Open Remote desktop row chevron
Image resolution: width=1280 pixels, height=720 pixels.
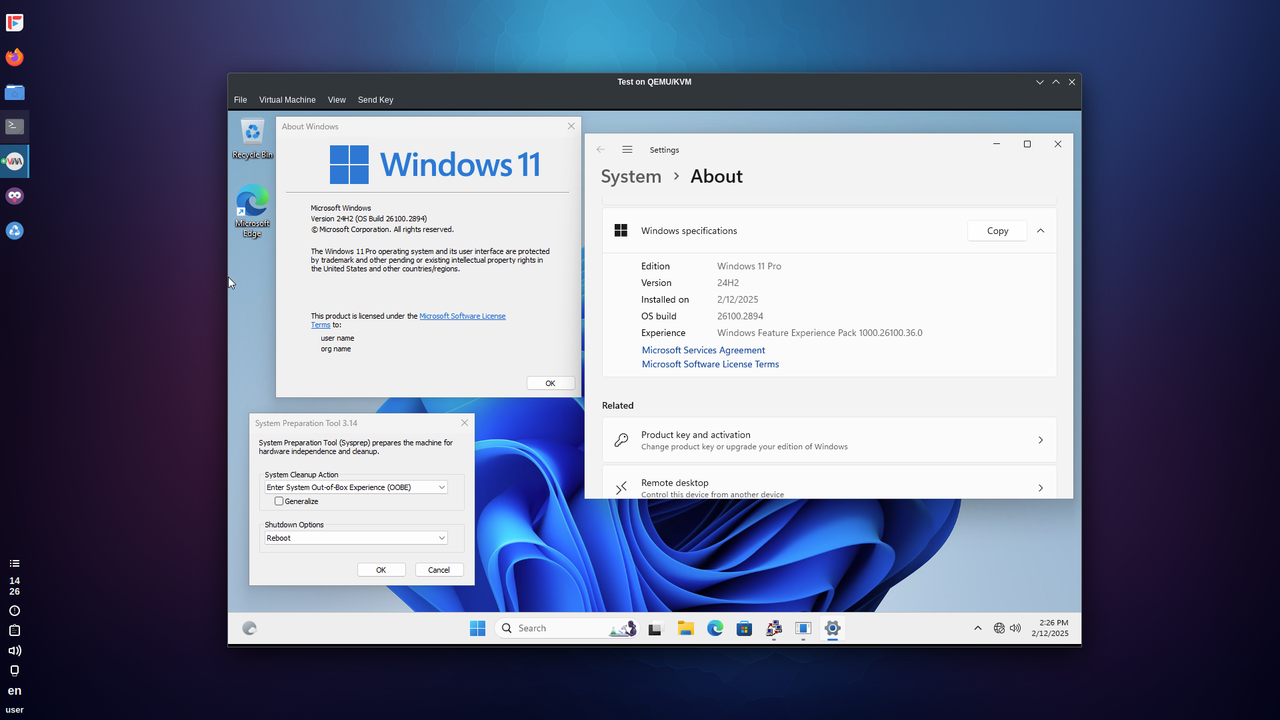tap(1040, 488)
